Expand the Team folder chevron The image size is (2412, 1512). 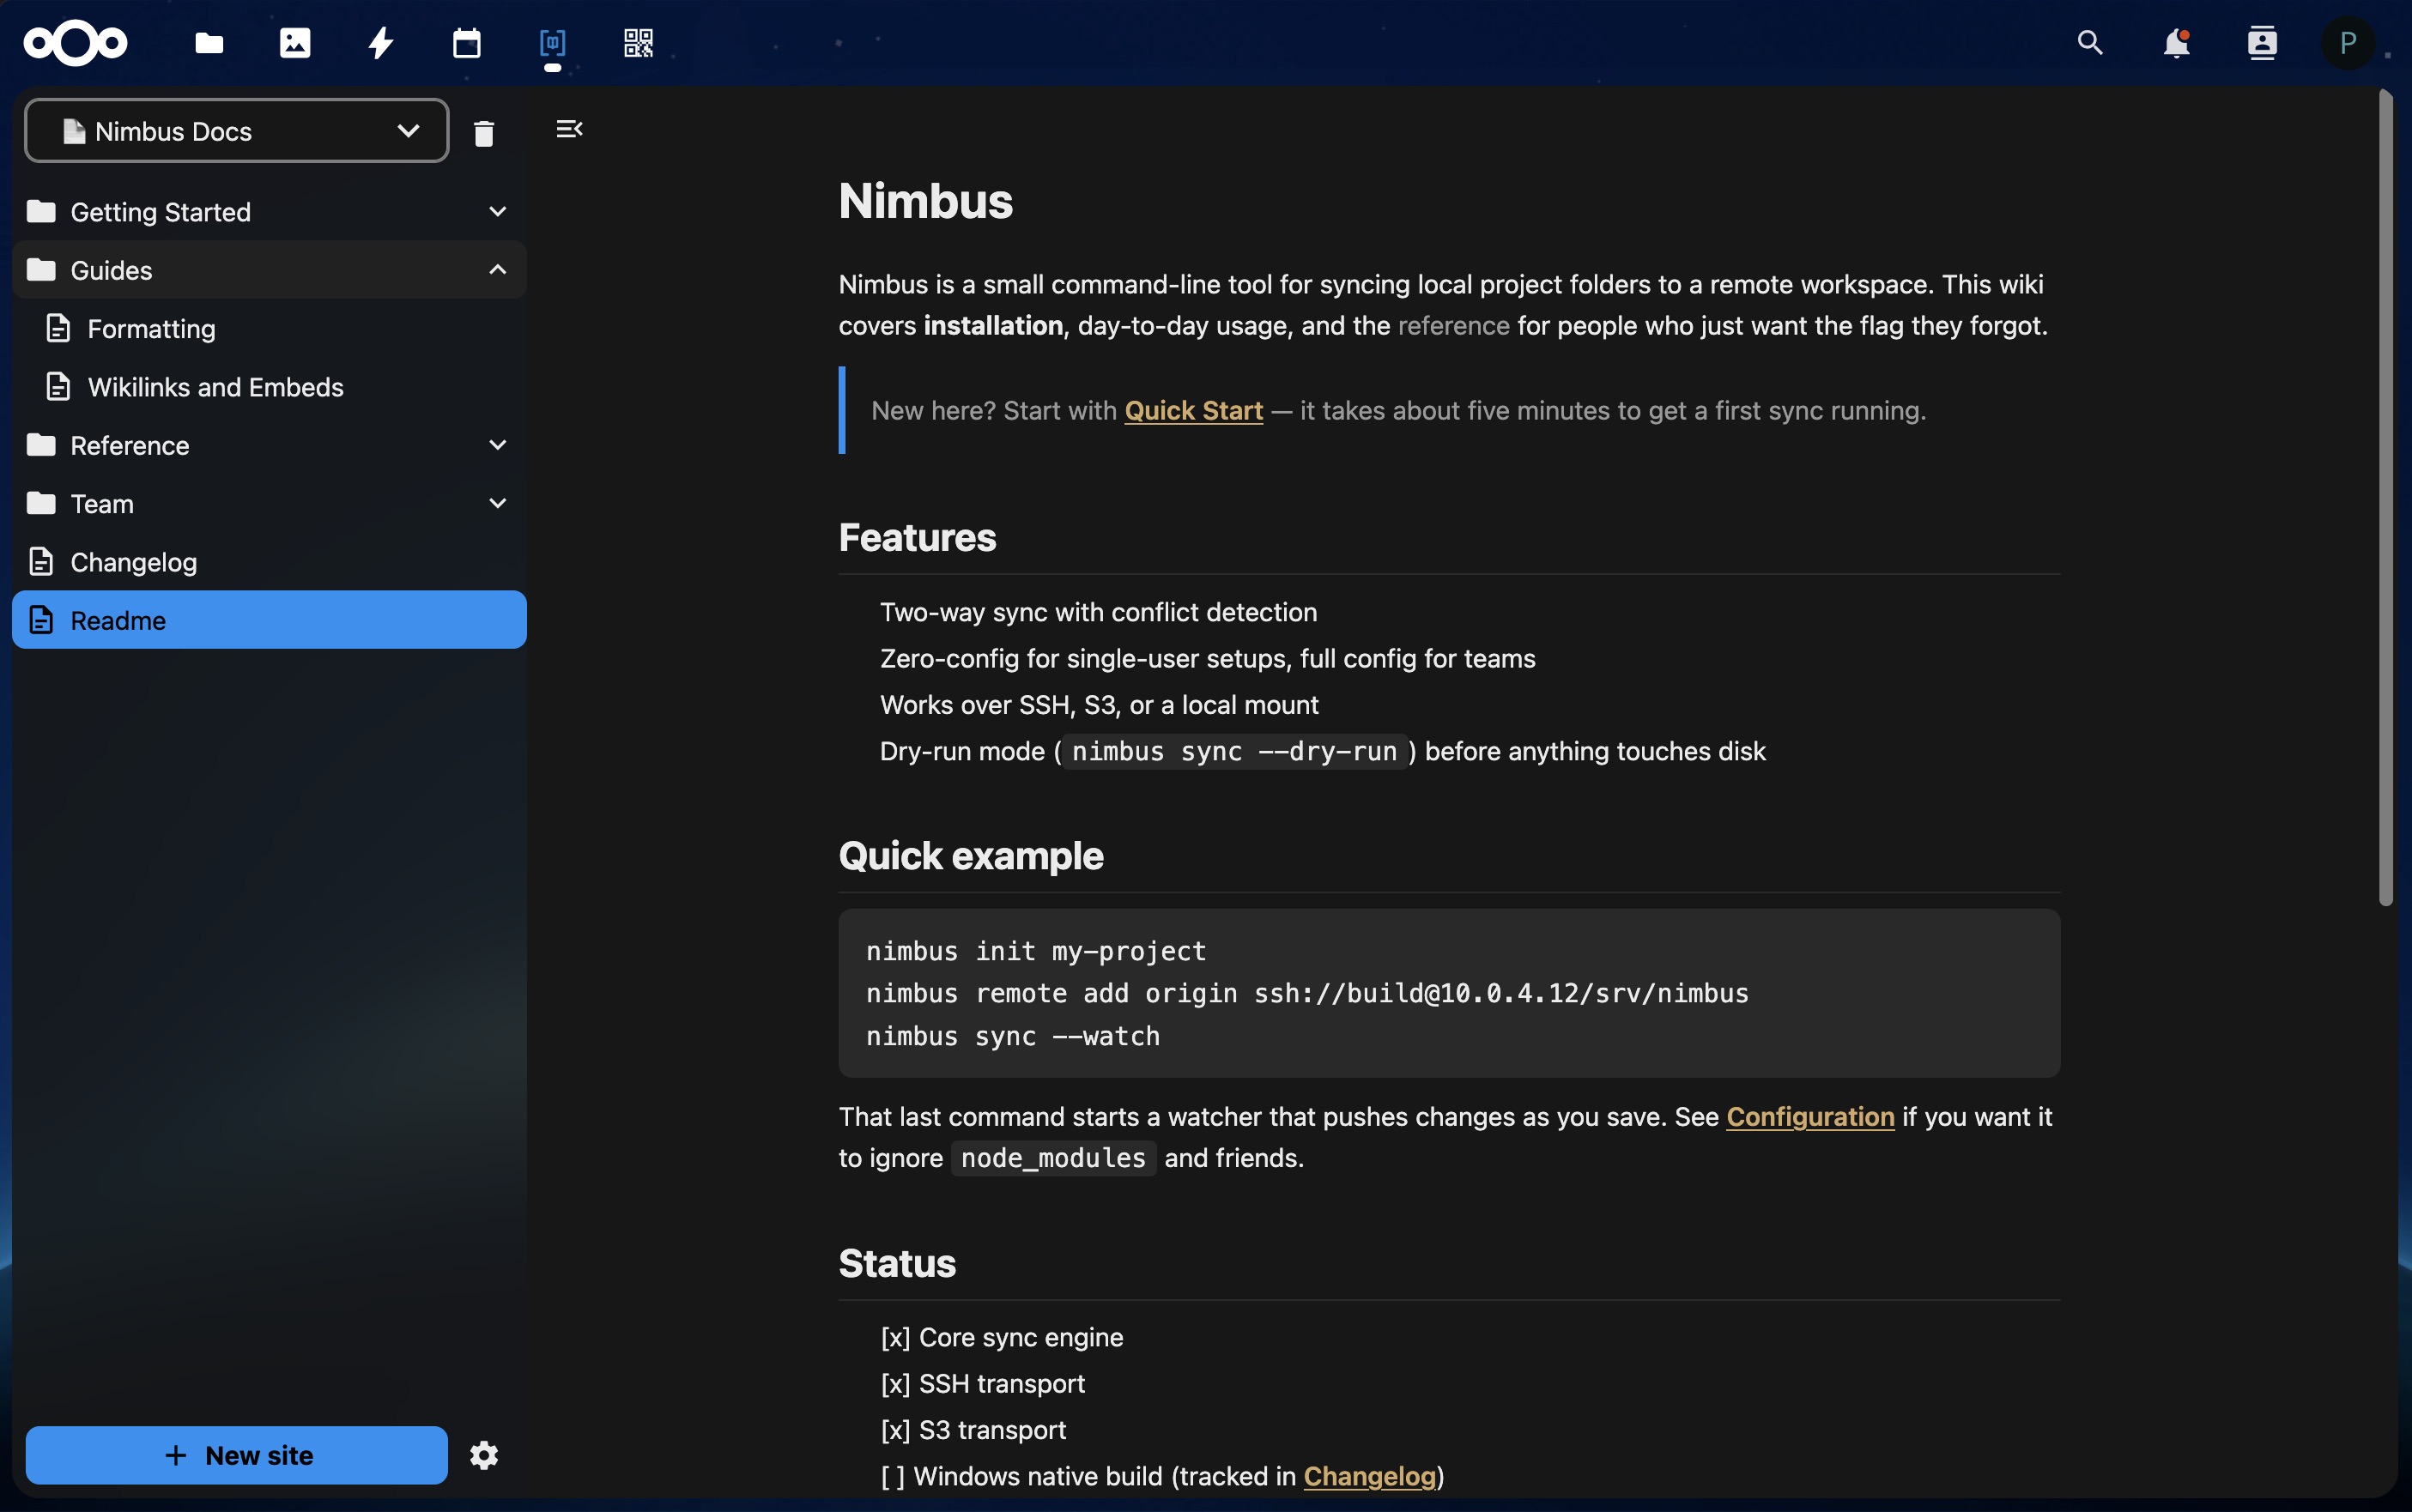coord(497,503)
